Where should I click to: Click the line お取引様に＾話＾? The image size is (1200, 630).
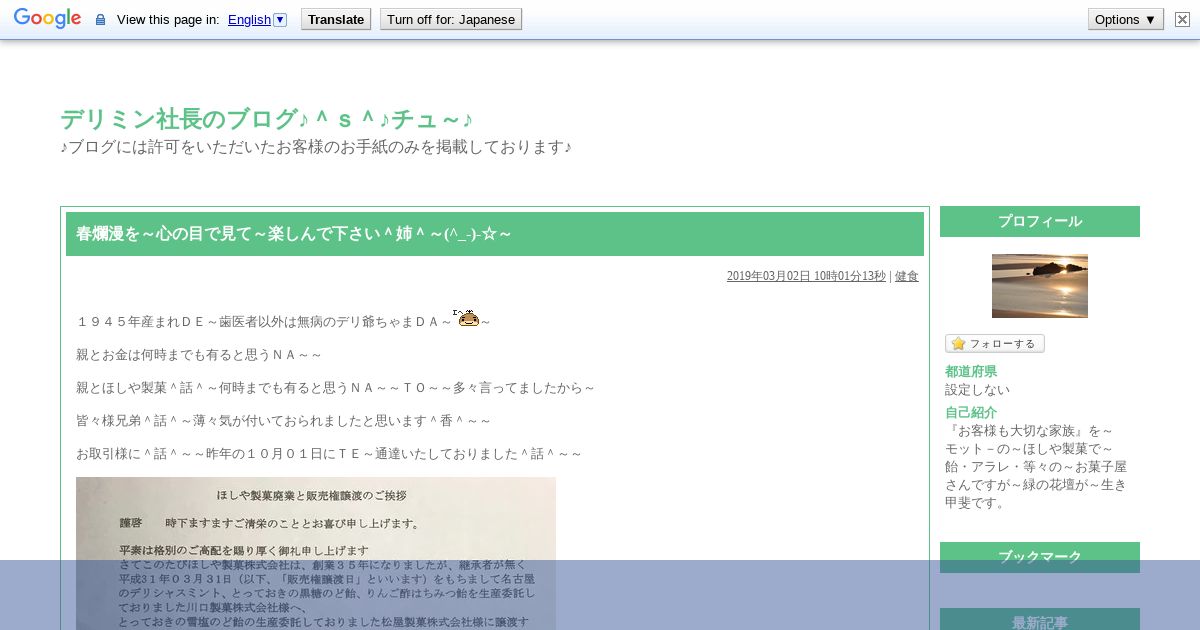pyautogui.click(x=329, y=454)
